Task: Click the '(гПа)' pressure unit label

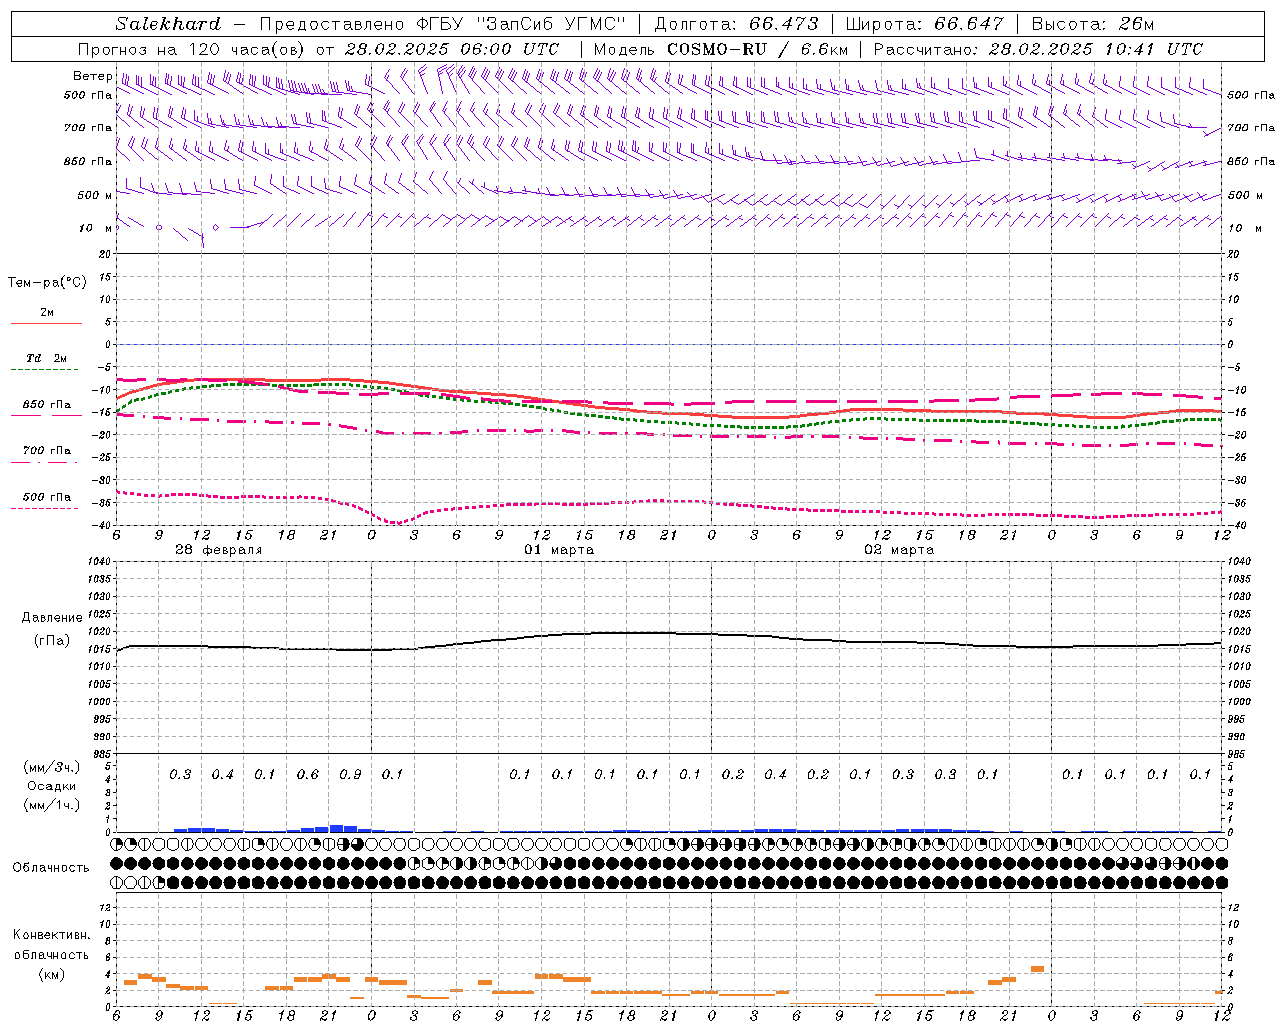Action: point(51,641)
